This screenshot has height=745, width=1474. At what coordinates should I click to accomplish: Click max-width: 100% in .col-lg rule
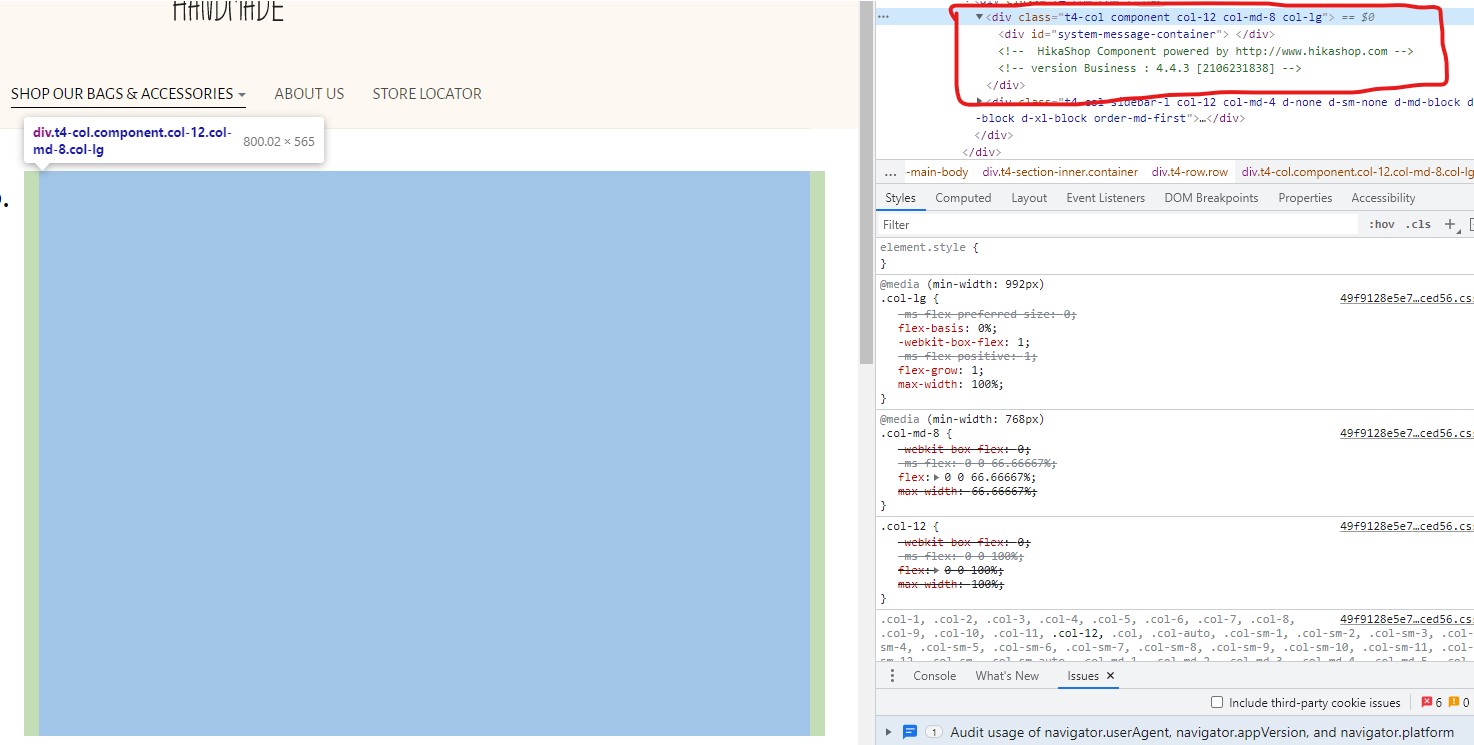[950, 384]
